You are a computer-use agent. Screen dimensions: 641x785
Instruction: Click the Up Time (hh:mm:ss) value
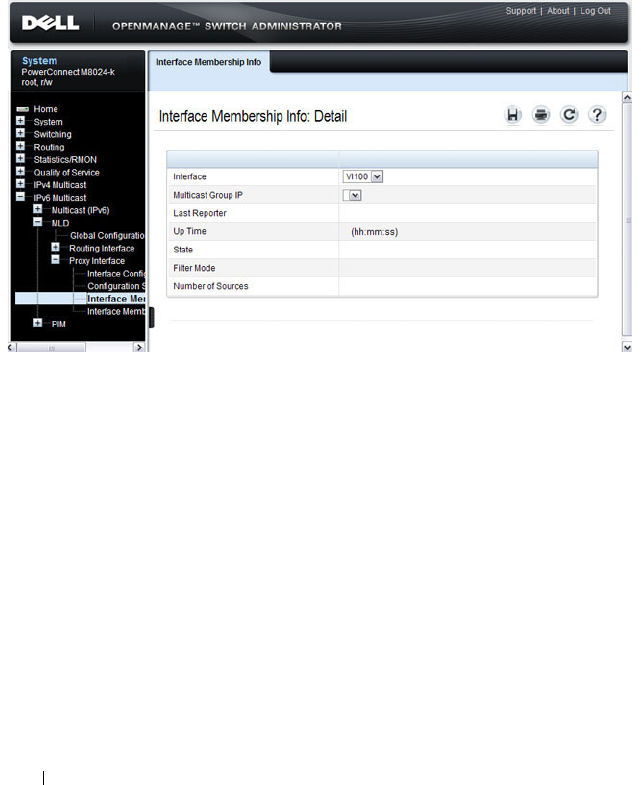(x=375, y=232)
